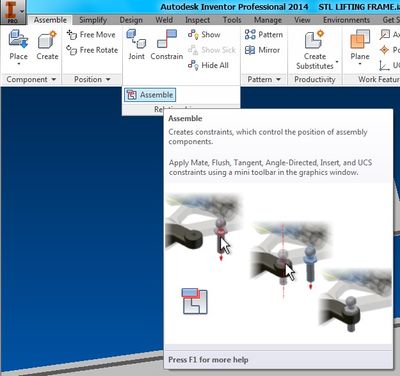Click the Create component tool
The image size is (400, 376).
pos(47,45)
